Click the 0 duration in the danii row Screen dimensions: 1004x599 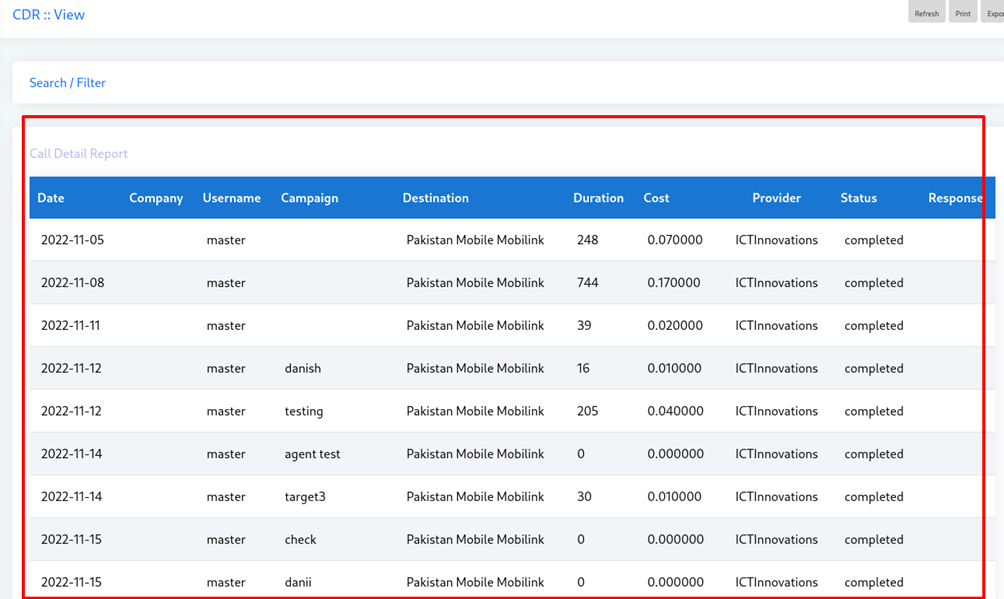581,582
